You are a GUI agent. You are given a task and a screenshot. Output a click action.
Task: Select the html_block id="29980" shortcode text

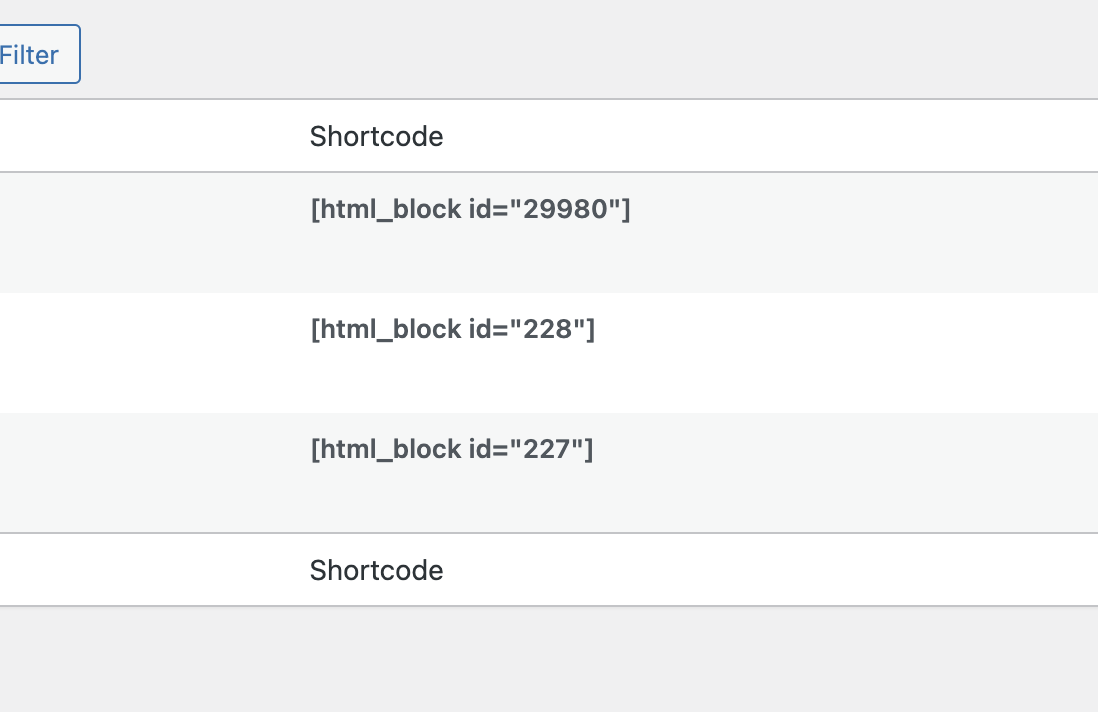pos(470,209)
